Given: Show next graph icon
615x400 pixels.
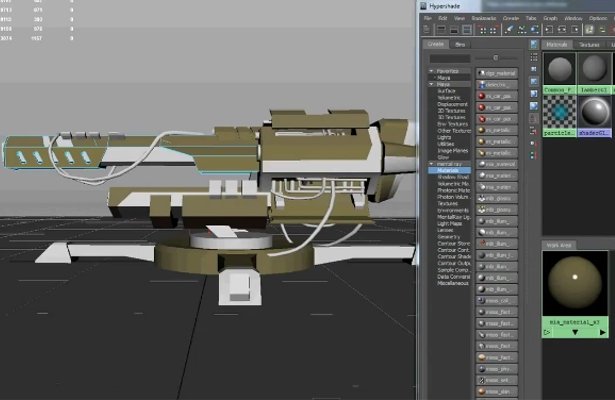Looking at the screenshot, I should click(493, 30).
